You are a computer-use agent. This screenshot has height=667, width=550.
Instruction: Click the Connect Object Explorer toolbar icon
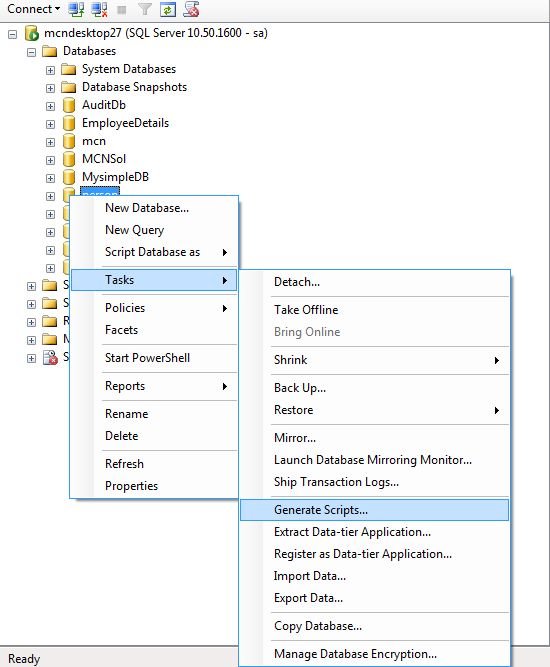tap(77, 9)
